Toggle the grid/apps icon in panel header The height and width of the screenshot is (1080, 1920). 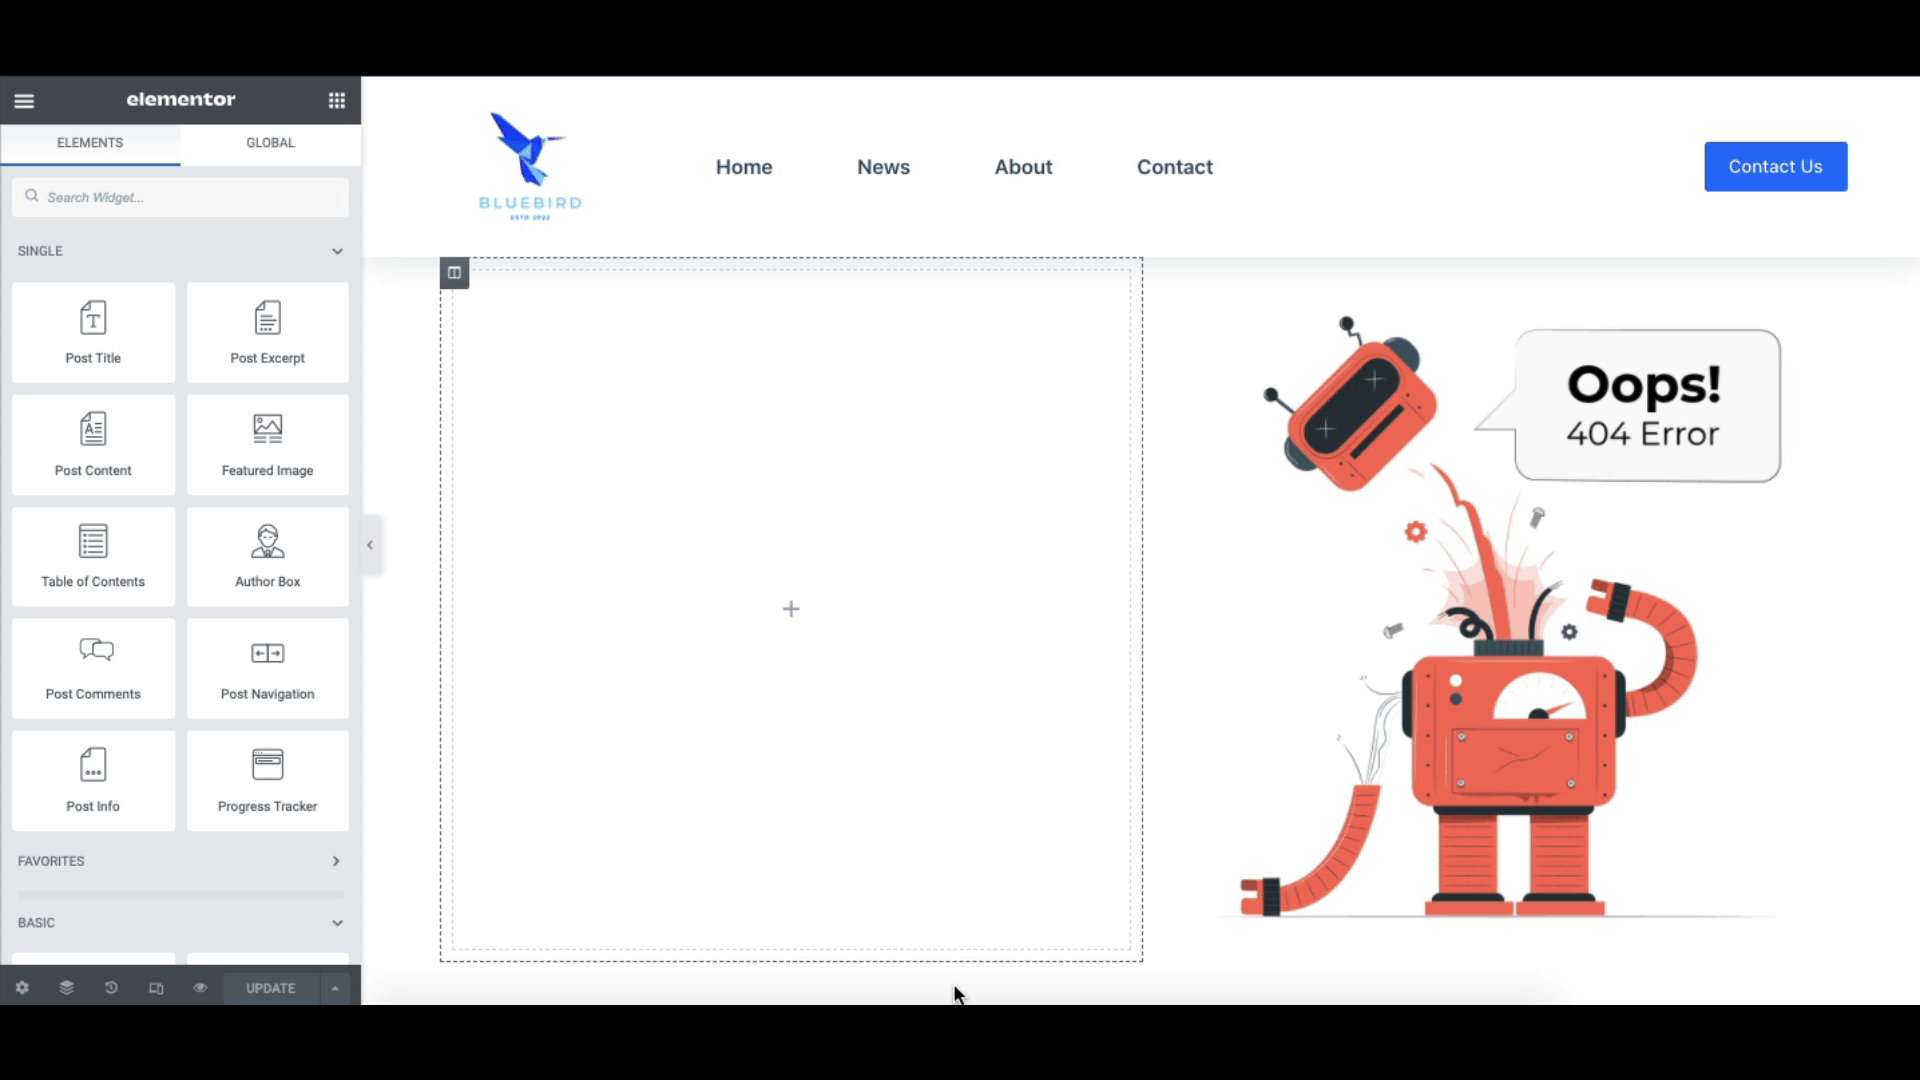coord(336,99)
